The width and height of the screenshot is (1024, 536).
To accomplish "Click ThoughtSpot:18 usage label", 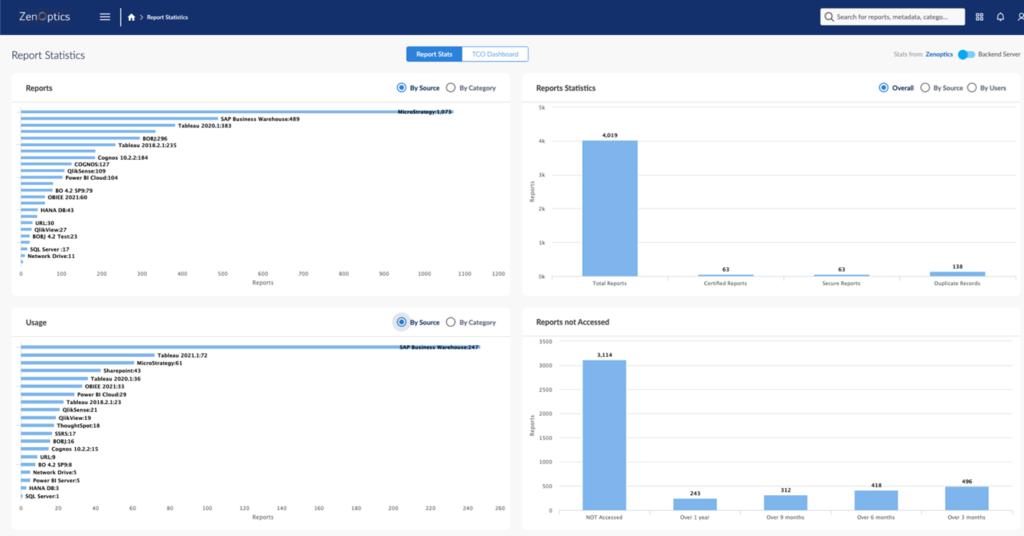I will (78, 426).
